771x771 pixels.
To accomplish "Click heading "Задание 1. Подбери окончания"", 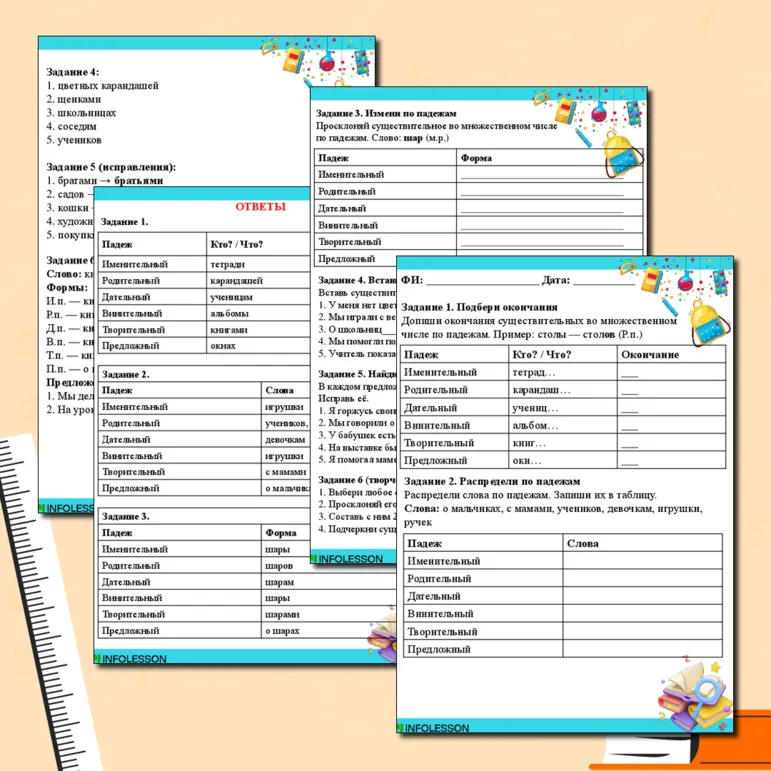I will coord(479,307).
